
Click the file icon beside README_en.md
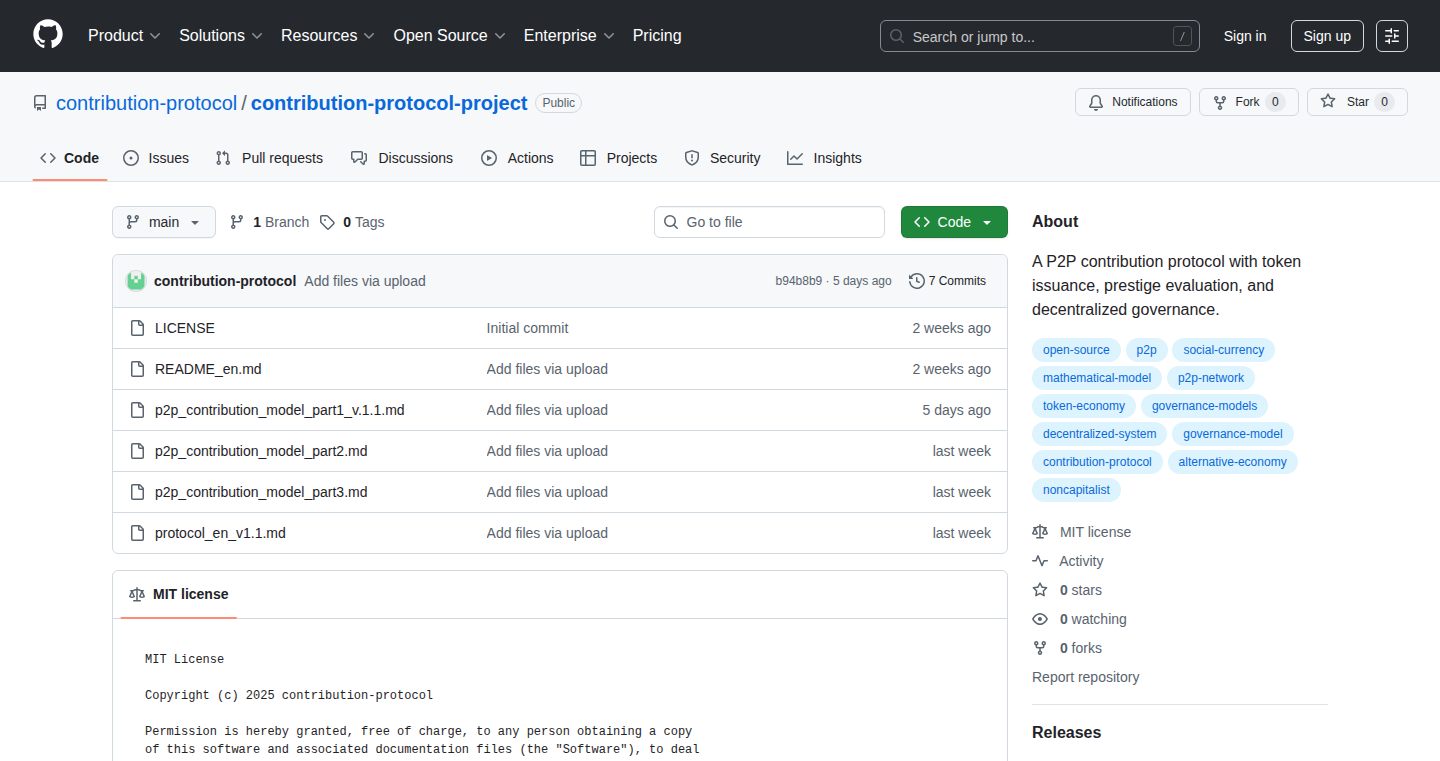tap(138, 369)
